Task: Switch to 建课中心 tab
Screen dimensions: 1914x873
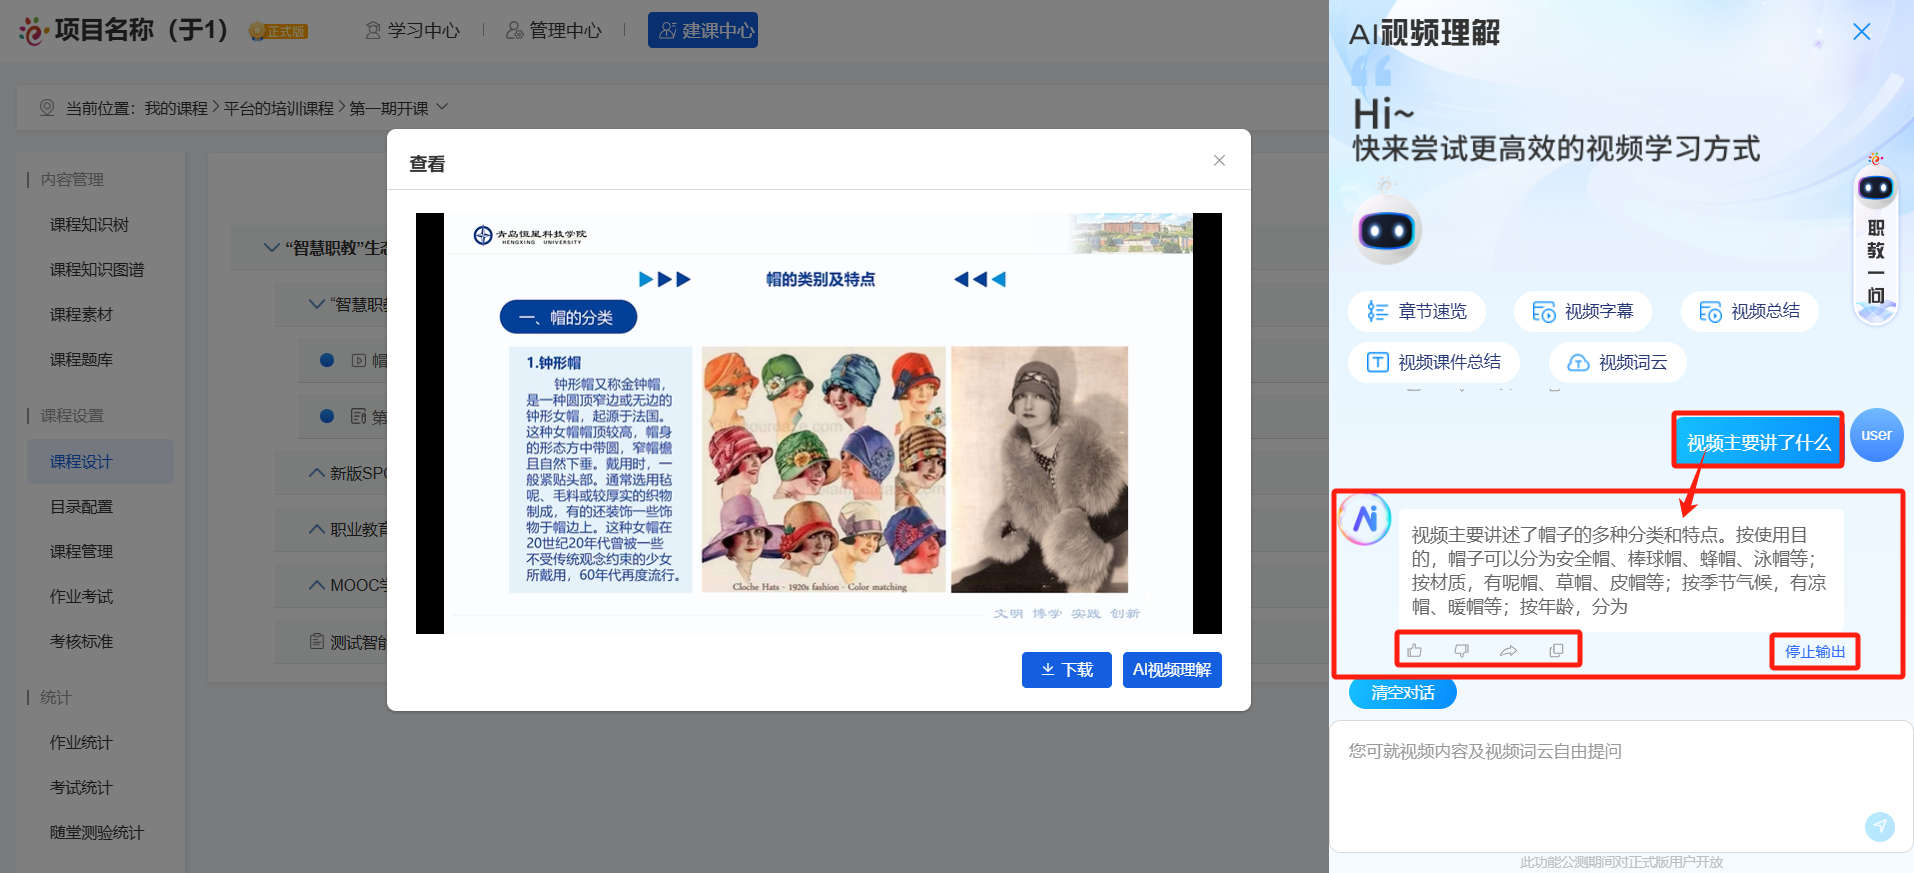Action: click(x=703, y=31)
